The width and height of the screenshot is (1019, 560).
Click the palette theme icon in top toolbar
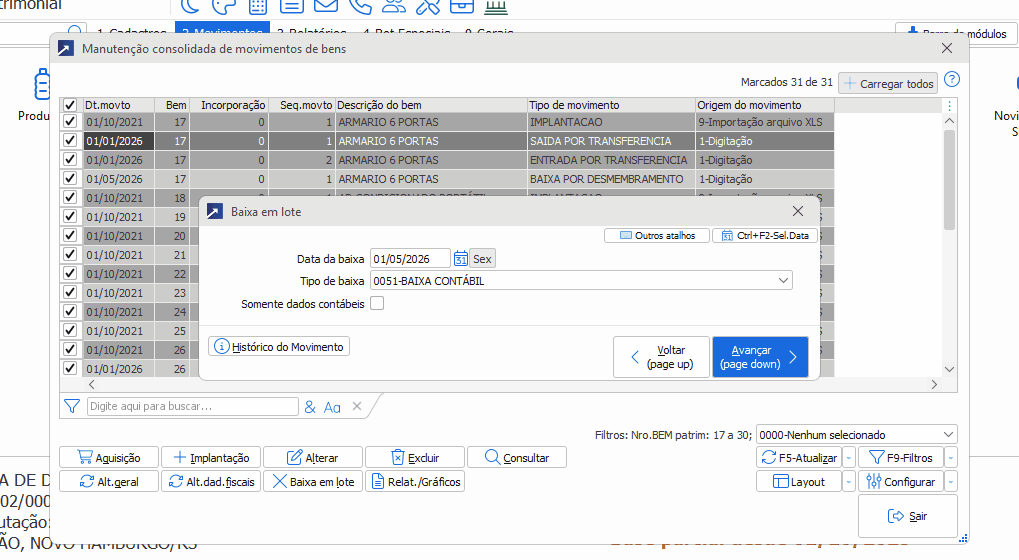pos(224,6)
